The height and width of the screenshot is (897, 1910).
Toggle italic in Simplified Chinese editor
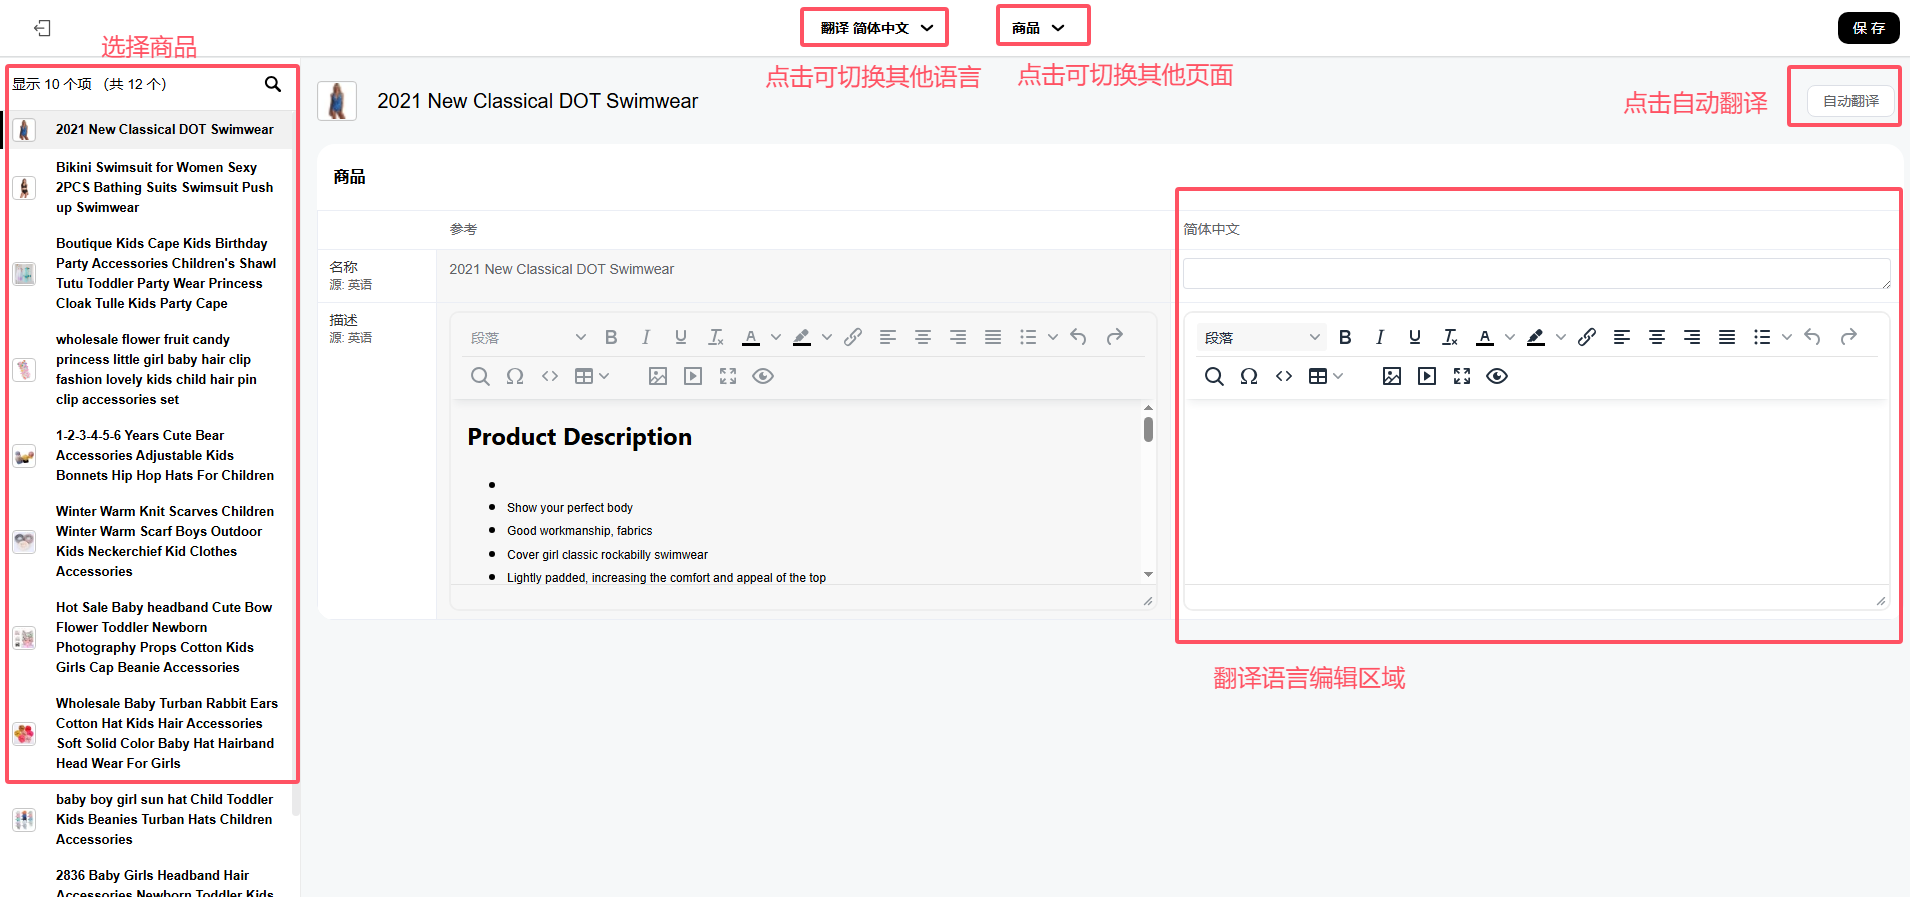click(x=1380, y=337)
